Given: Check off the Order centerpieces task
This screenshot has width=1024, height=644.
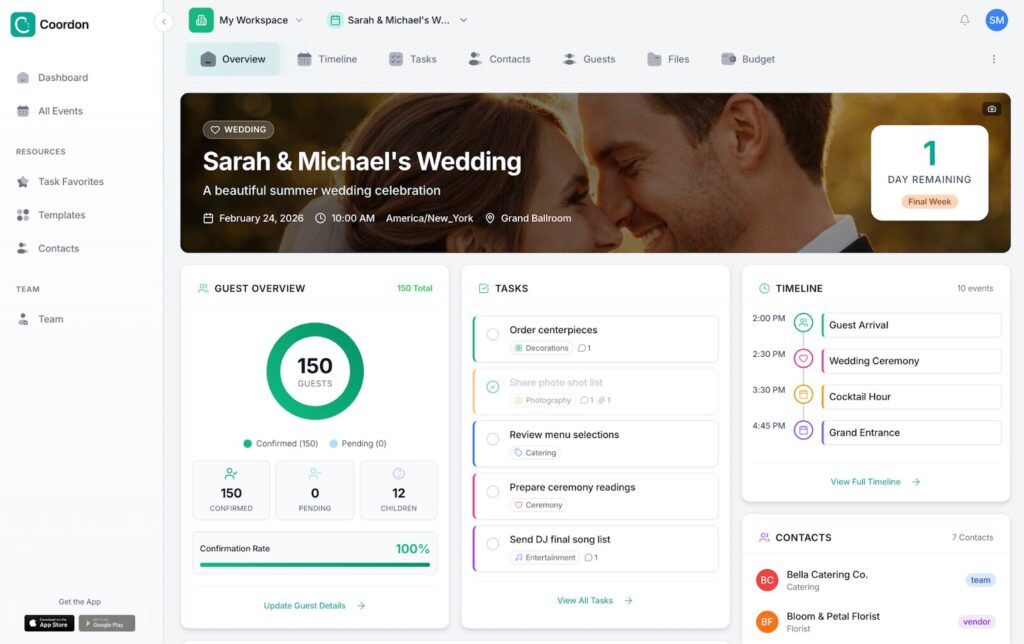Looking at the screenshot, I should pos(491,335).
